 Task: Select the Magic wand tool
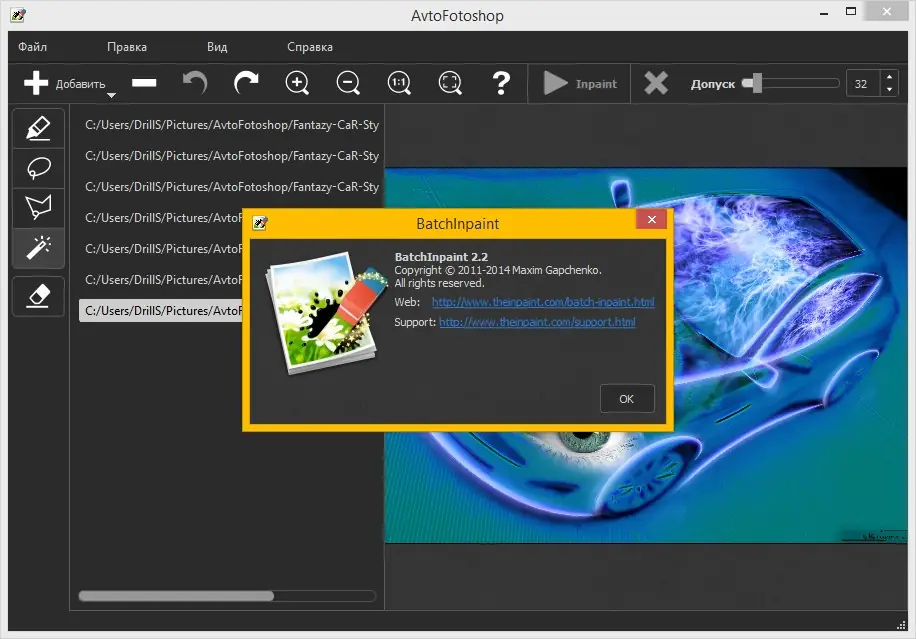pyautogui.click(x=39, y=248)
